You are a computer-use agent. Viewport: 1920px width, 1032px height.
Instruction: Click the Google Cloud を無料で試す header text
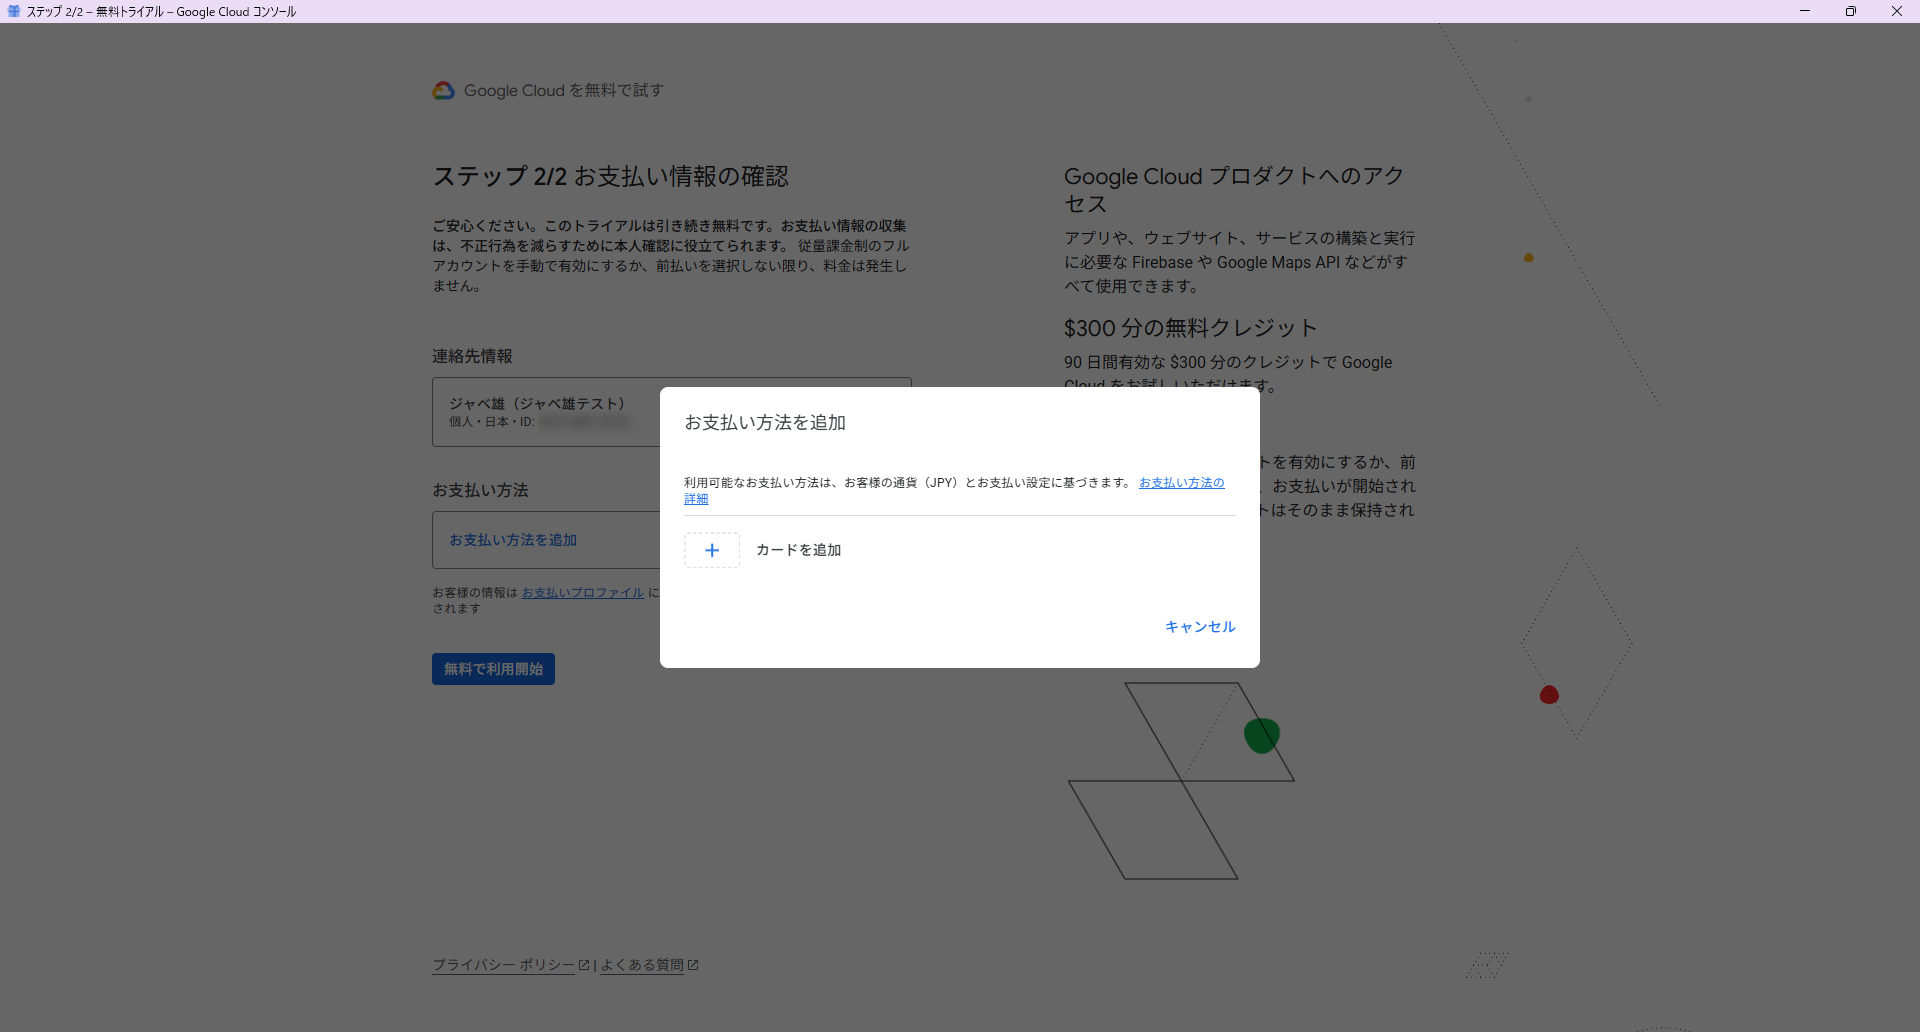coord(563,91)
